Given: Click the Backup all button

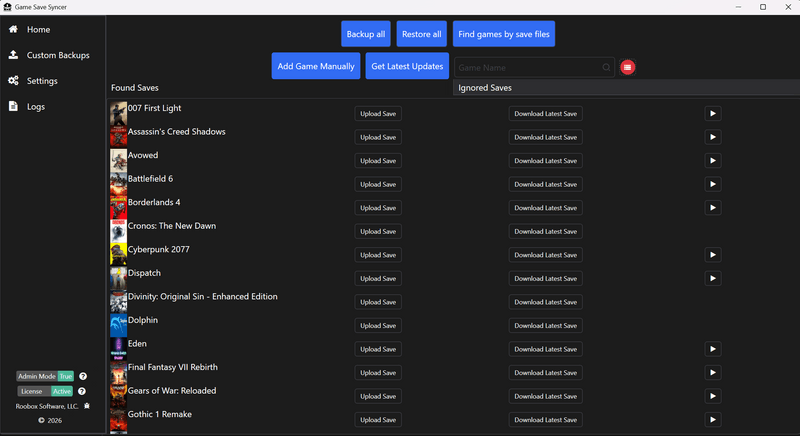Looking at the screenshot, I should (366, 34).
